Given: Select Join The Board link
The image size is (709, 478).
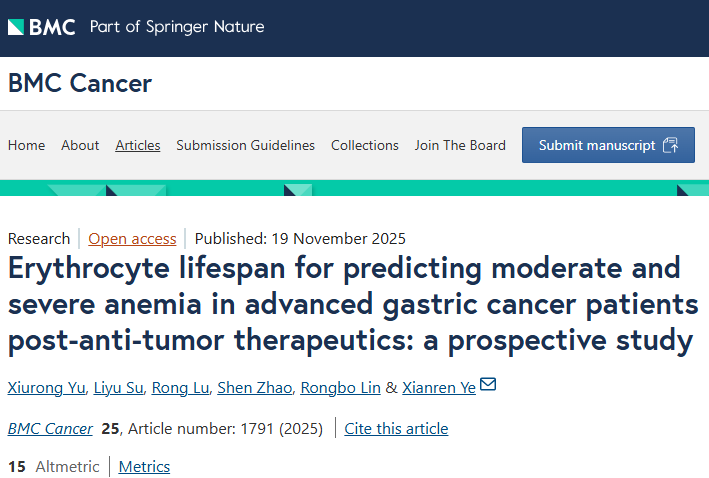Looking at the screenshot, I should [460, 145].
